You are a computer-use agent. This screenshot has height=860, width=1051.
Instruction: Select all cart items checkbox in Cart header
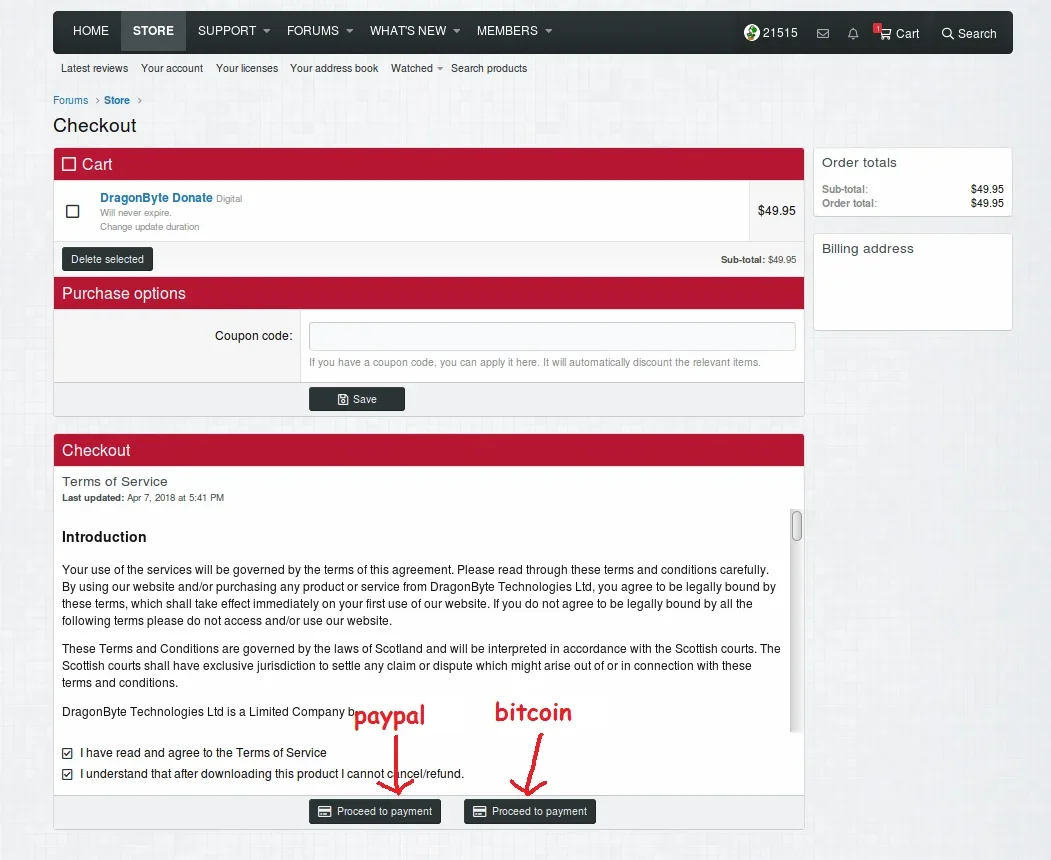[x=69, y=164]
